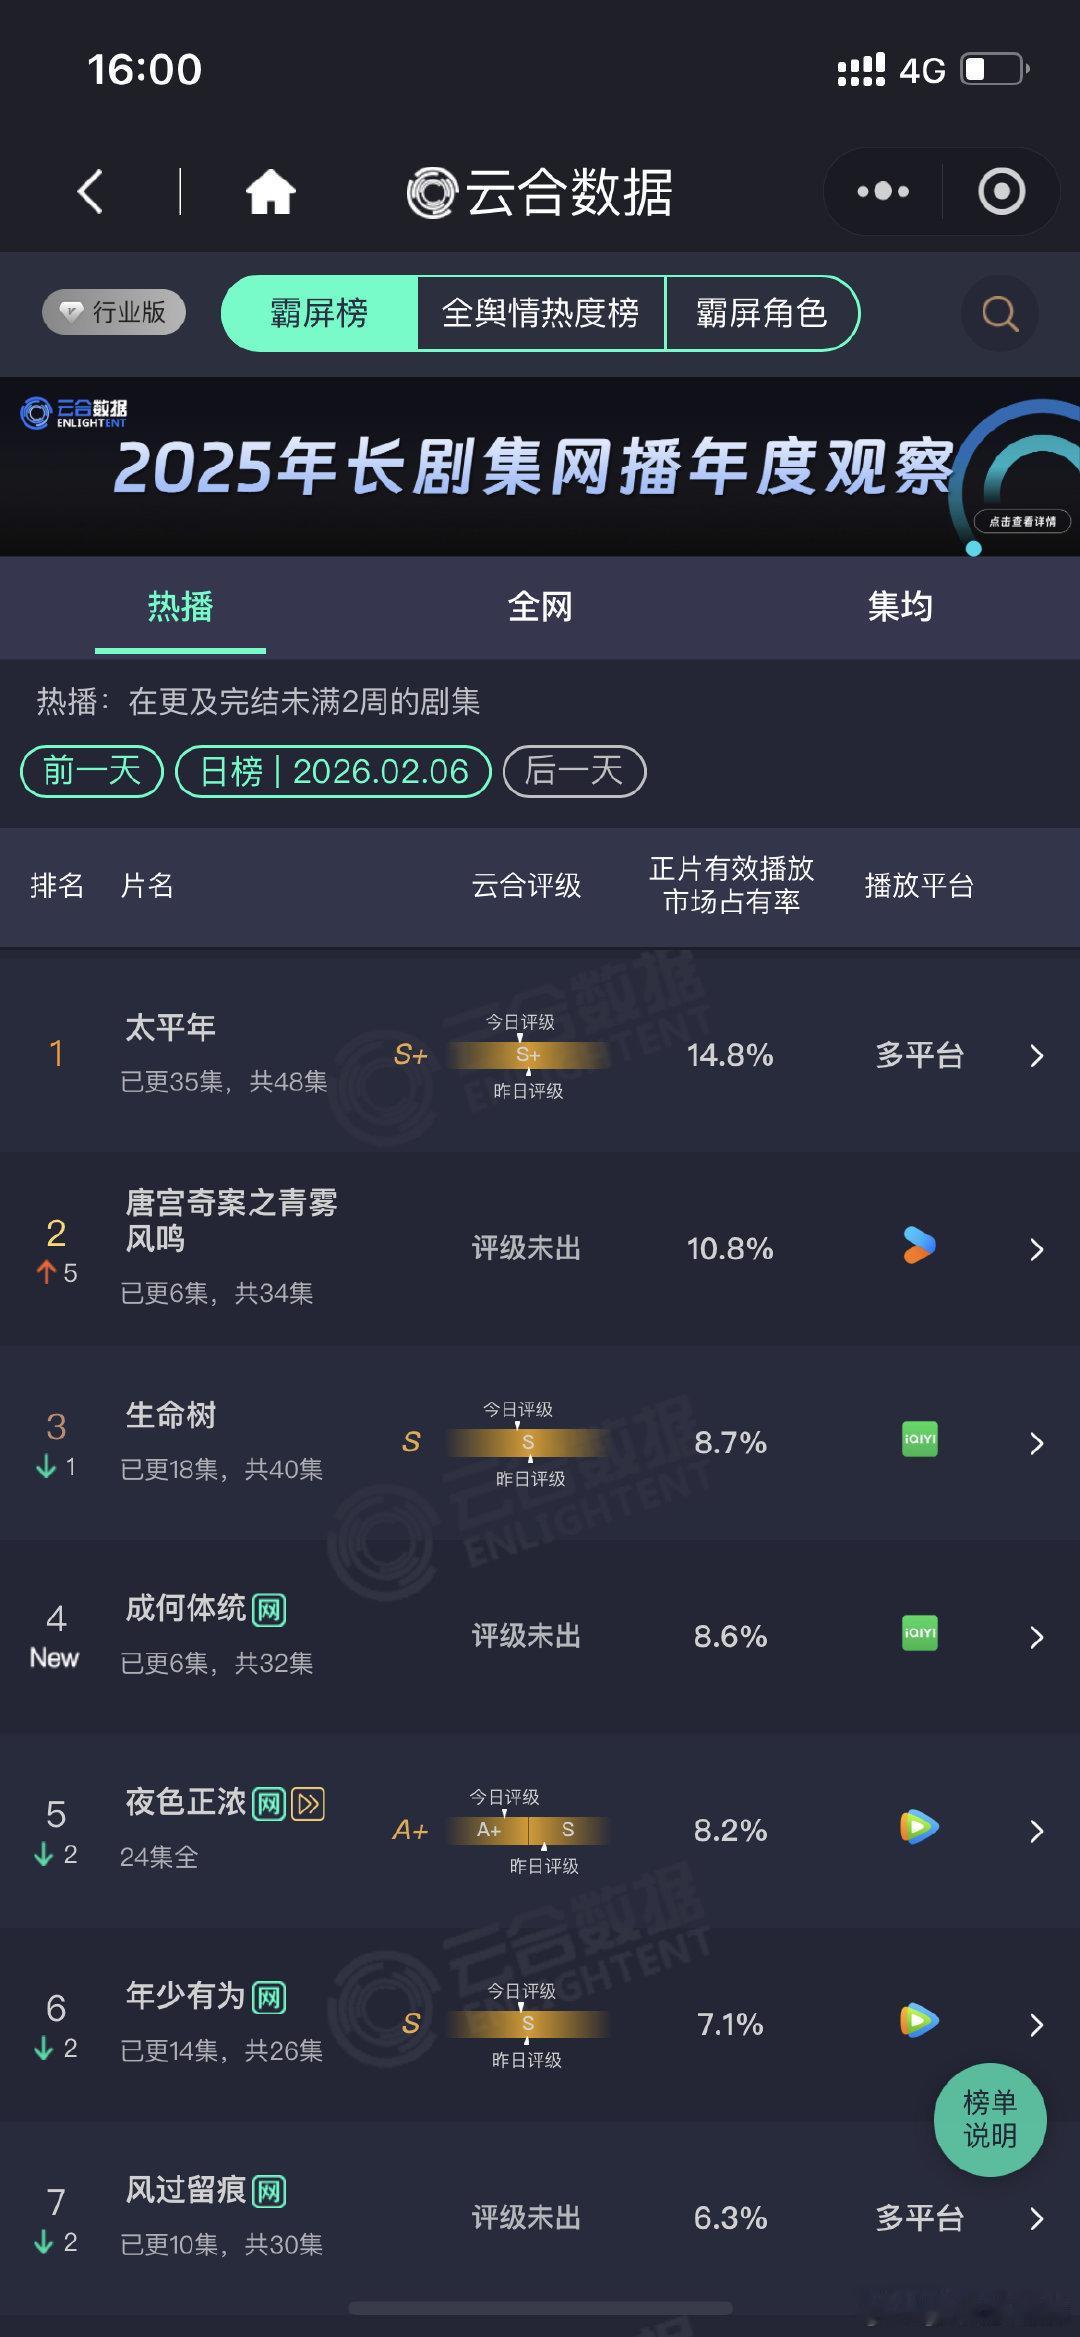Expand details for 风过留痕 via its chevron
This screenshot has width=1080, height=2337.
1037,2219
